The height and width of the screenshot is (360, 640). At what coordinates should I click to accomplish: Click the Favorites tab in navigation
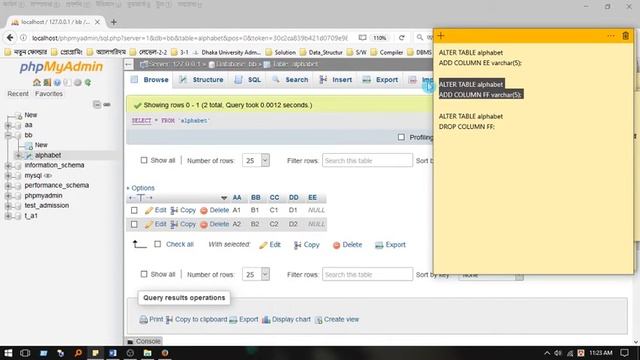click(49, 94)
